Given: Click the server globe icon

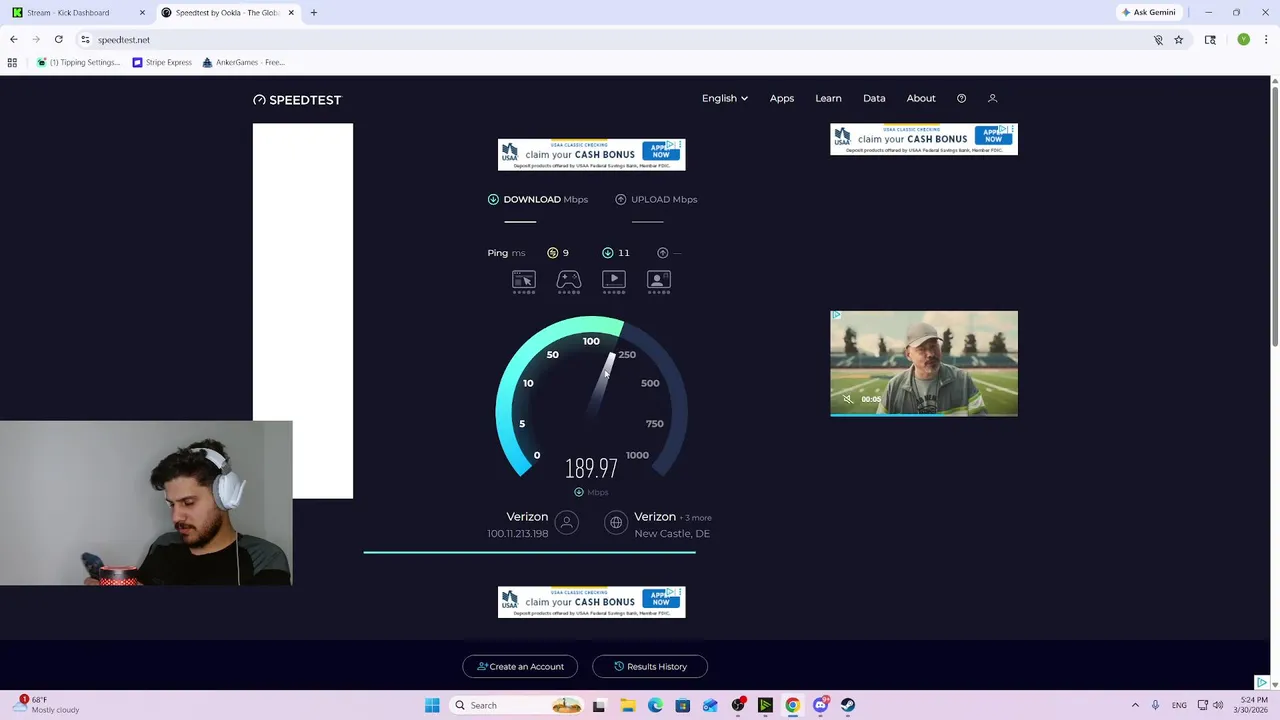Looking at the screenshot, I should point(616,522).
